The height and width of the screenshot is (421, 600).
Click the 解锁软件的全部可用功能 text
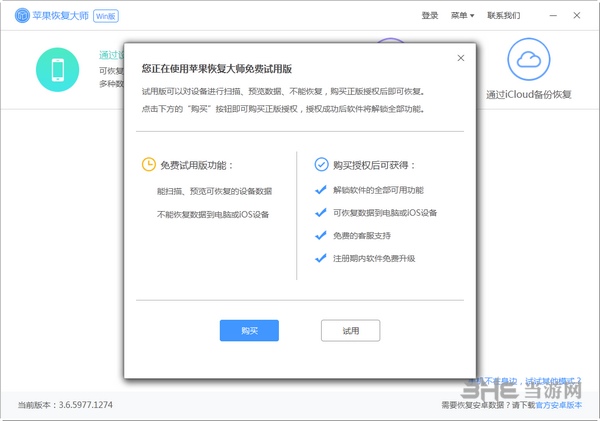[378, 190]
